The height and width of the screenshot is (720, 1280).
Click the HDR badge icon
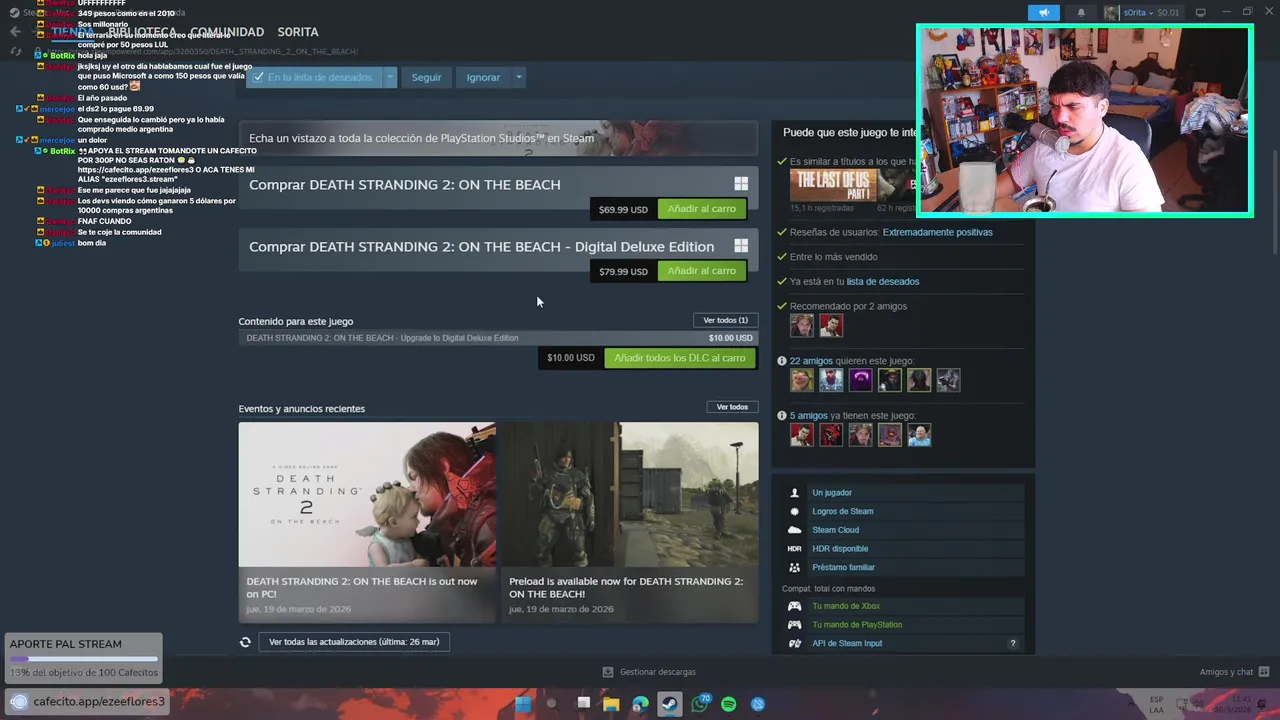[x=795, y=549]
